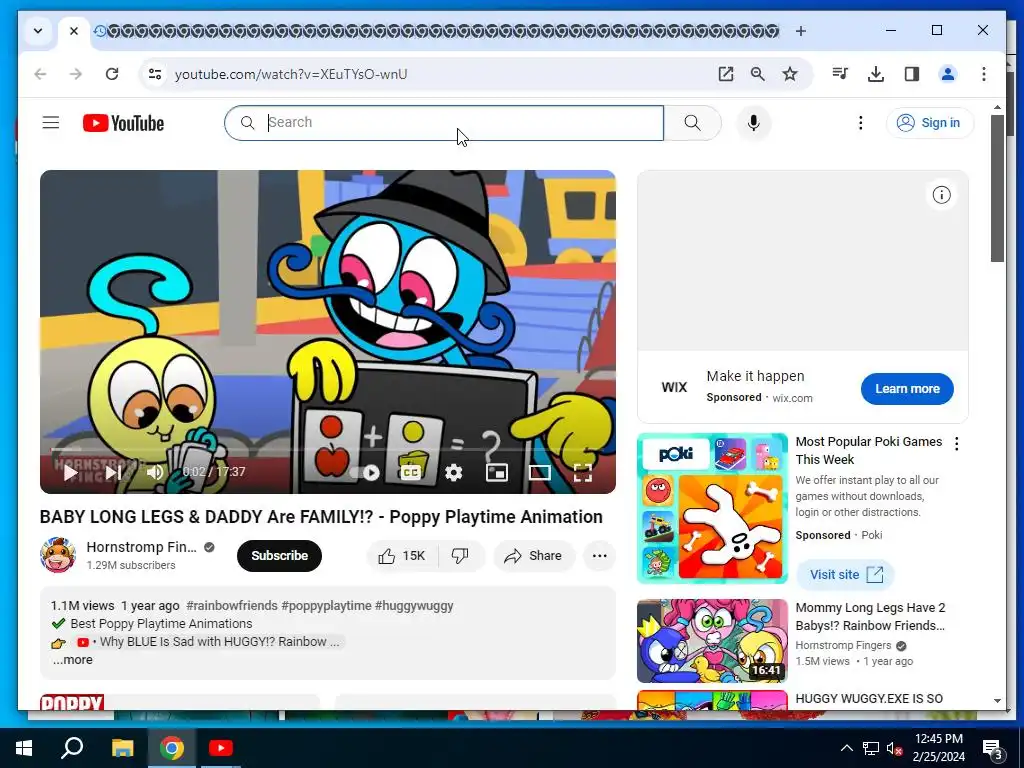Enable theater mode
The width and height of the screenshot is (1024, 768).
tap(539, 472)
